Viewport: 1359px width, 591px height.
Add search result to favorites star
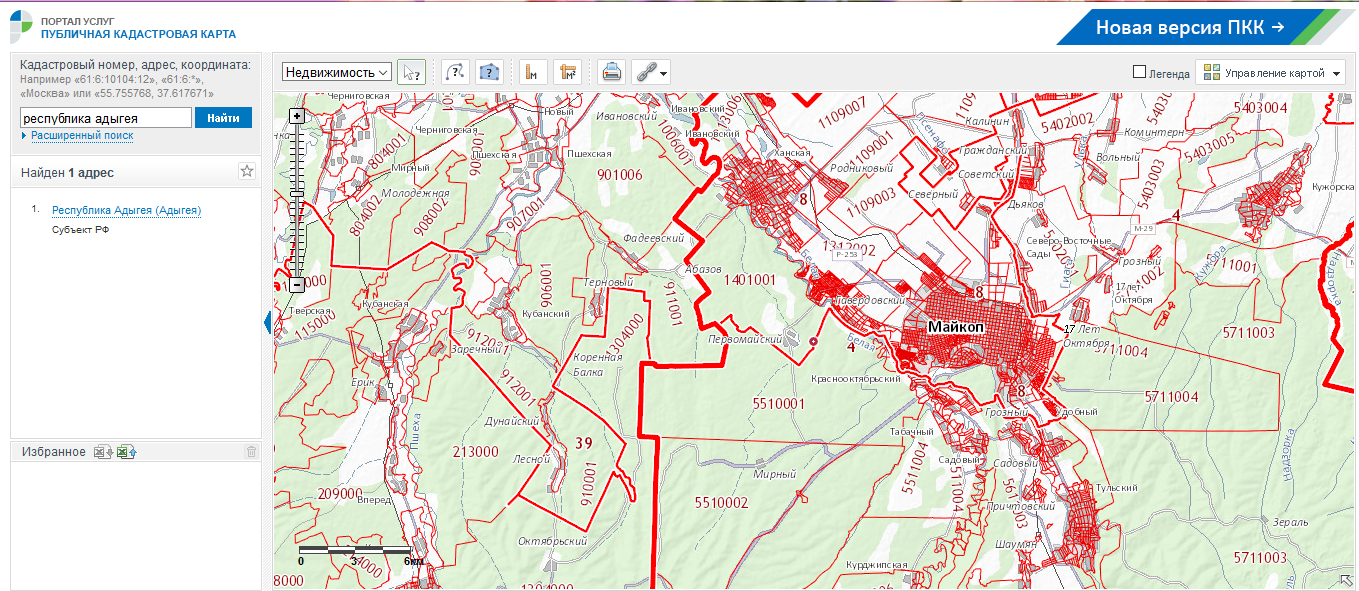click(247, 172)
